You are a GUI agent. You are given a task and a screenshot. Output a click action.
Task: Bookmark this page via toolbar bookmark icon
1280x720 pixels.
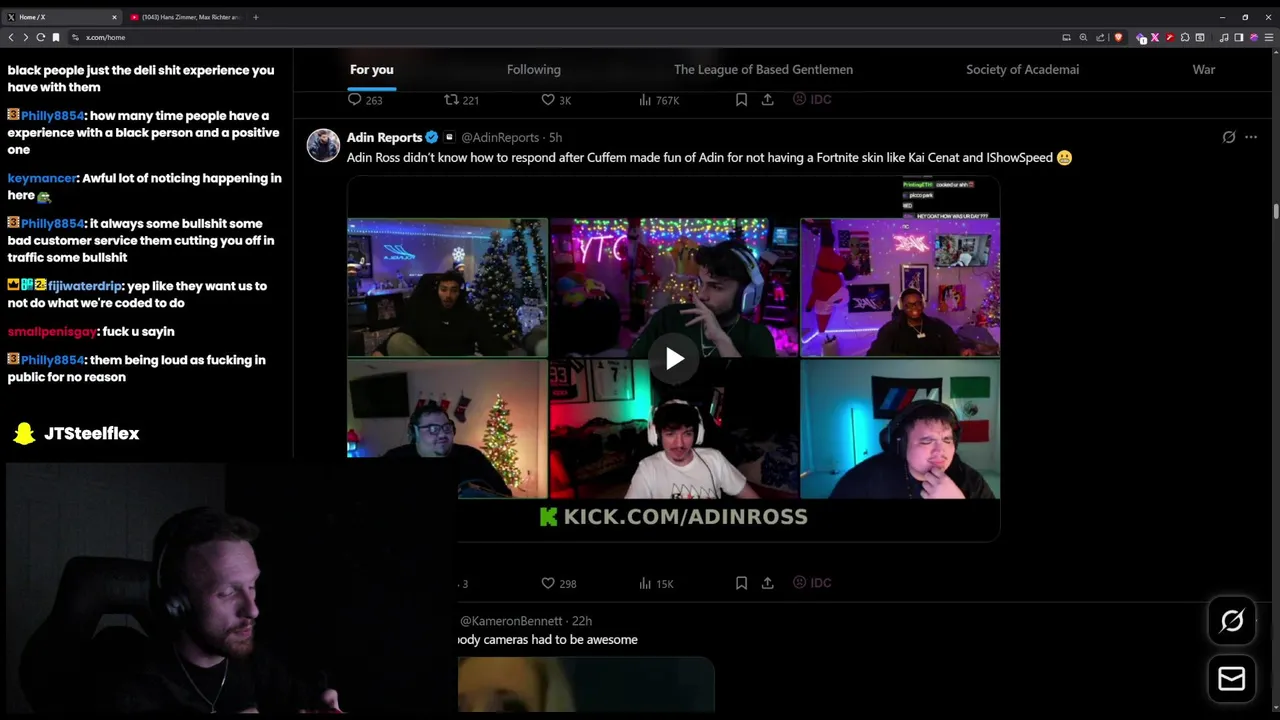click(x=56, y=37)
